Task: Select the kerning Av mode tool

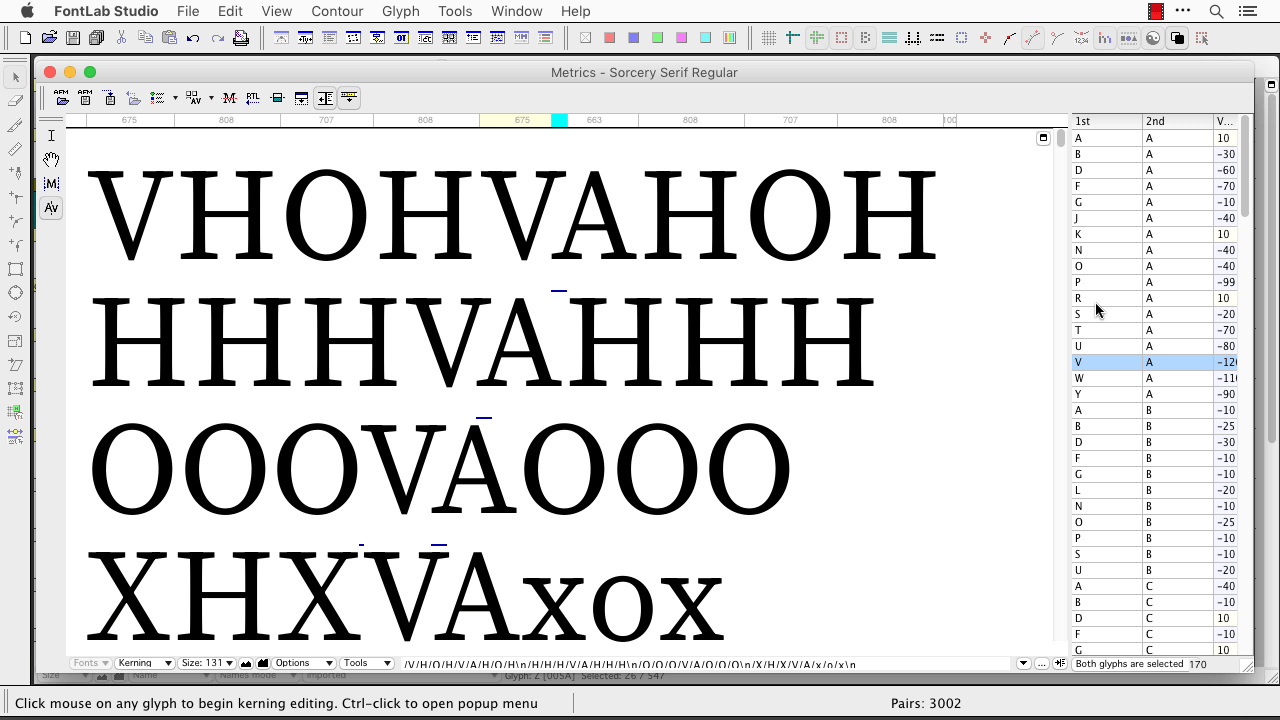Action: [x=51, y=207]
